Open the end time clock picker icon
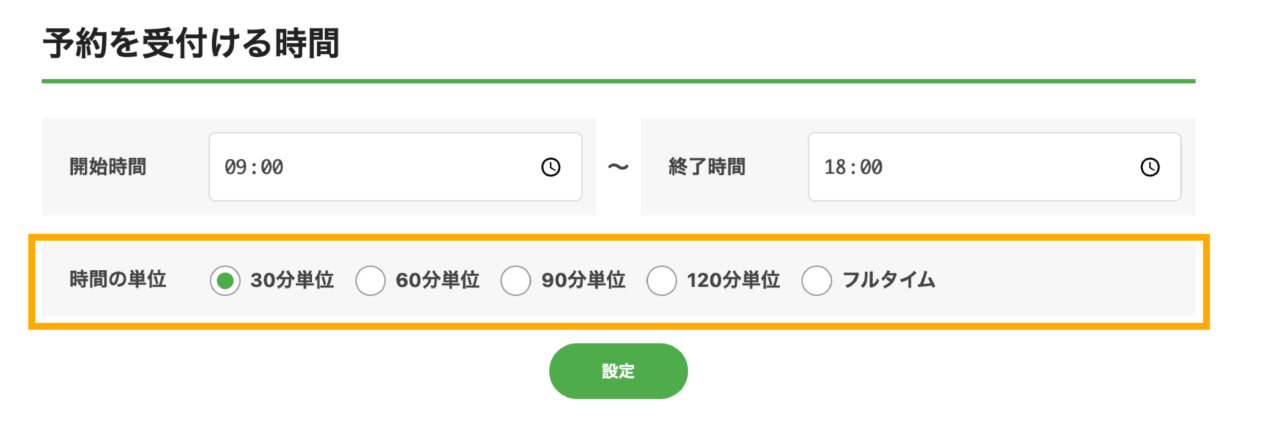 coord(1150,167)
